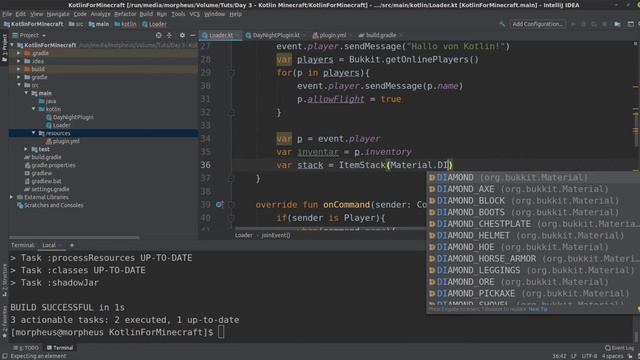The height and width of the screenshot is (360, 640).
Task: Expand the .idea folder node
Action: point(19,61)
